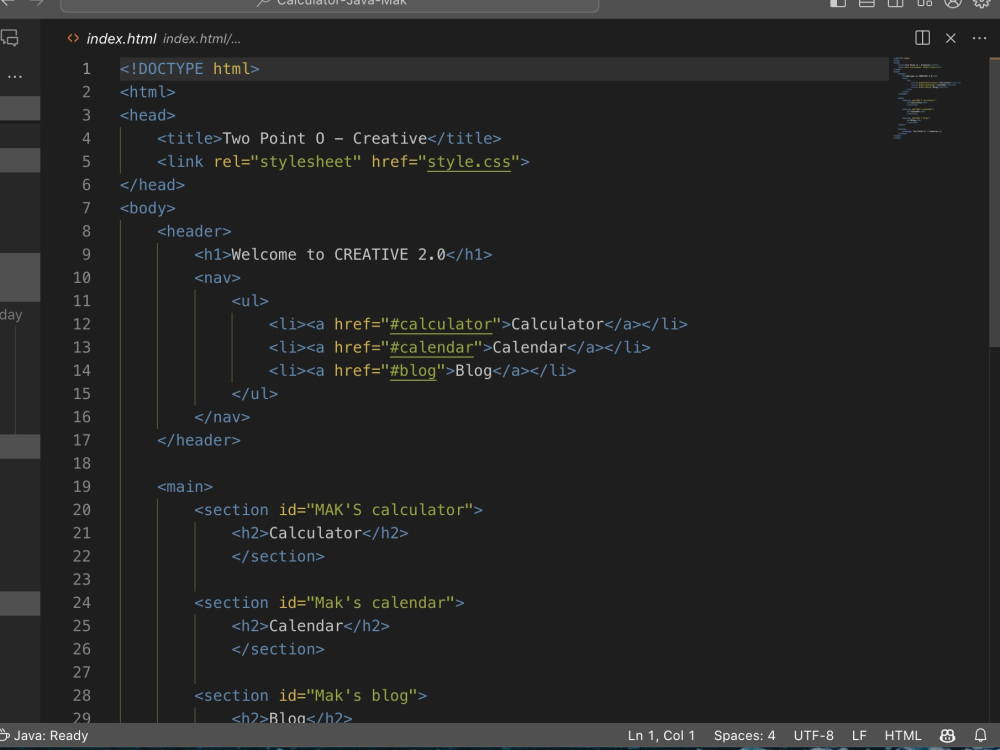Click the rel="stylesheet" attribute

(287, 162)
